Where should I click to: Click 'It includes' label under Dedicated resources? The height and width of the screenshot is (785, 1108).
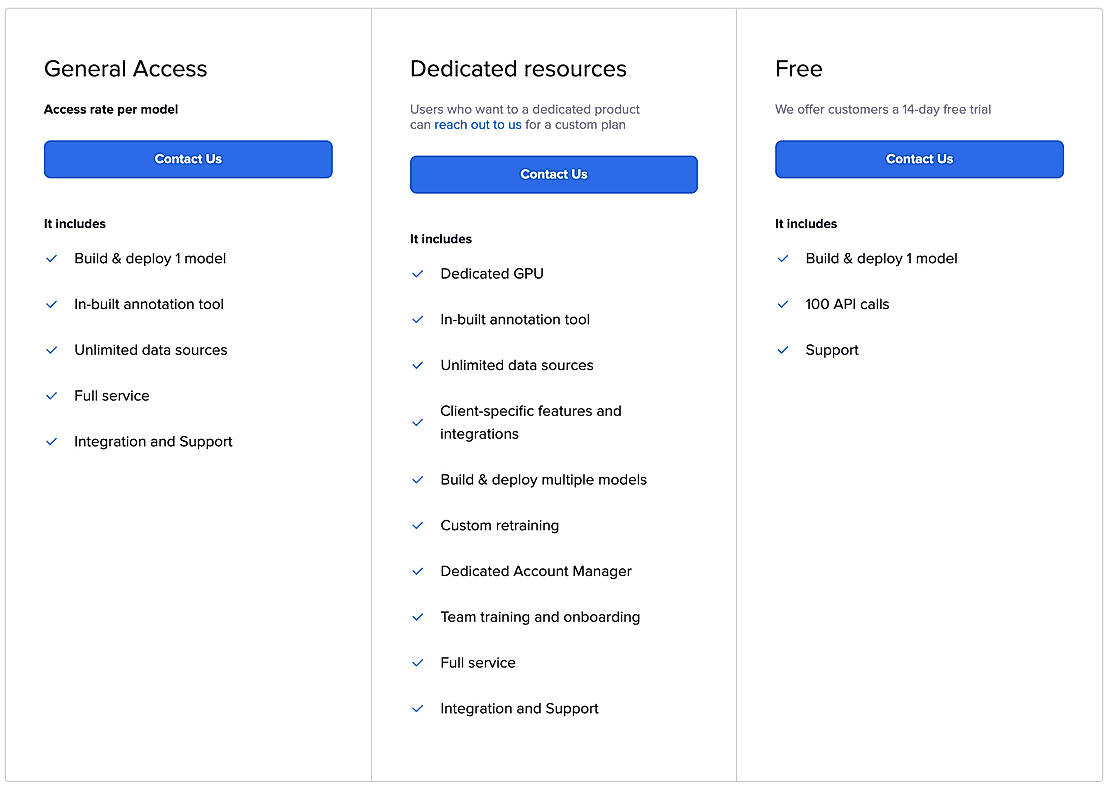(x=441, y=239)
